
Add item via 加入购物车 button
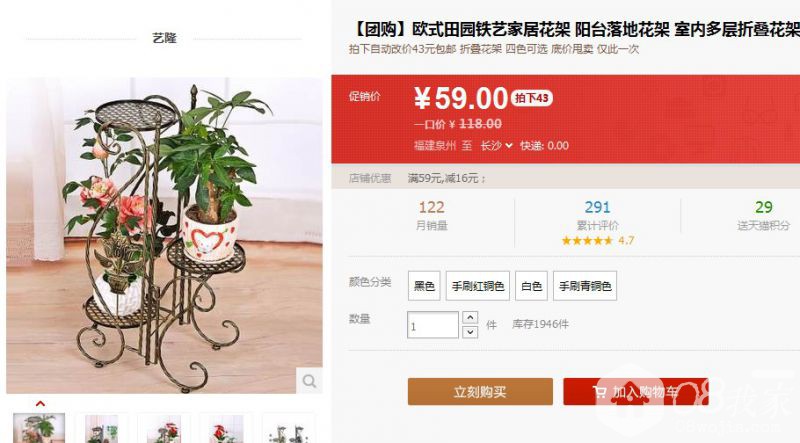(636, 392)
